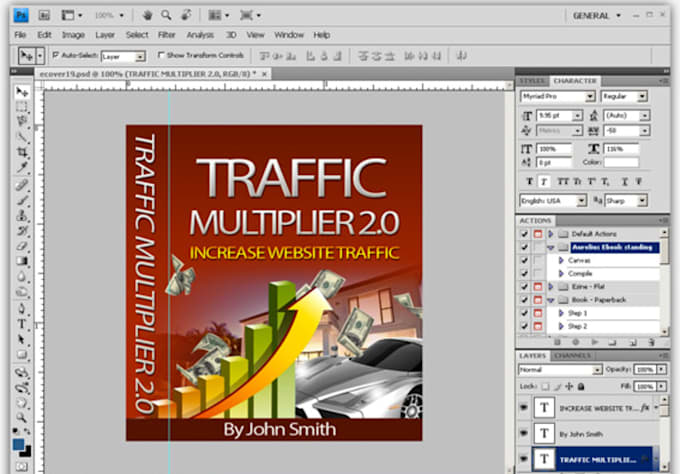
Task: Select the Horizontal Type tool
Action: pyautogui.click(x=21, y=324)
